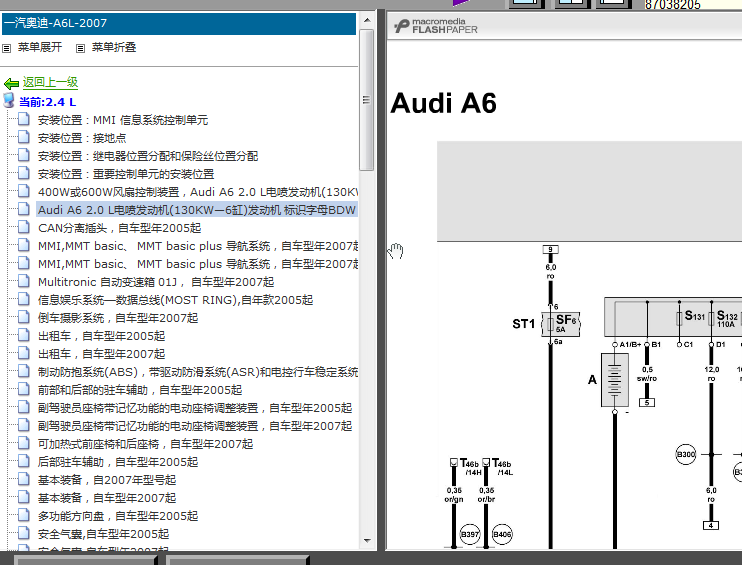
Task: Click 菜单折叠 collapse menu button
Action: pos(114,47)
